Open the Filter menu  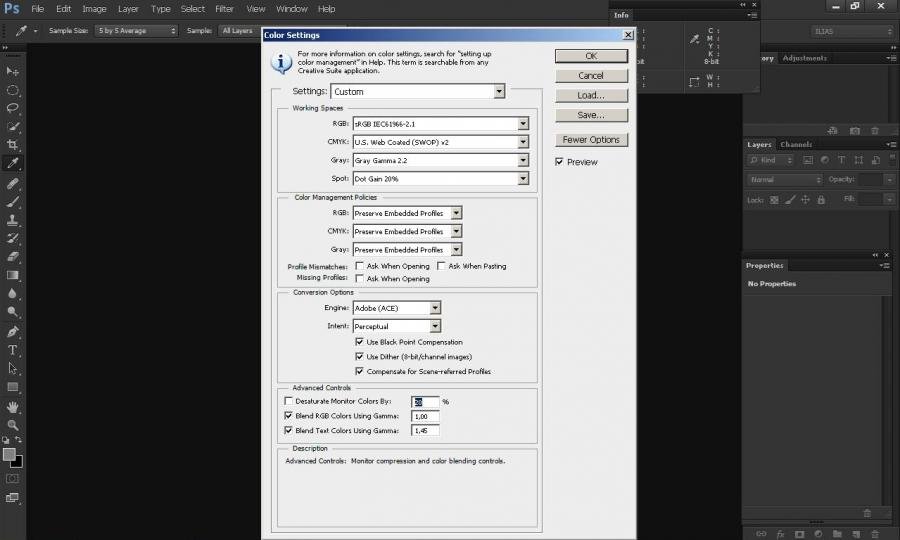[224, 9]
